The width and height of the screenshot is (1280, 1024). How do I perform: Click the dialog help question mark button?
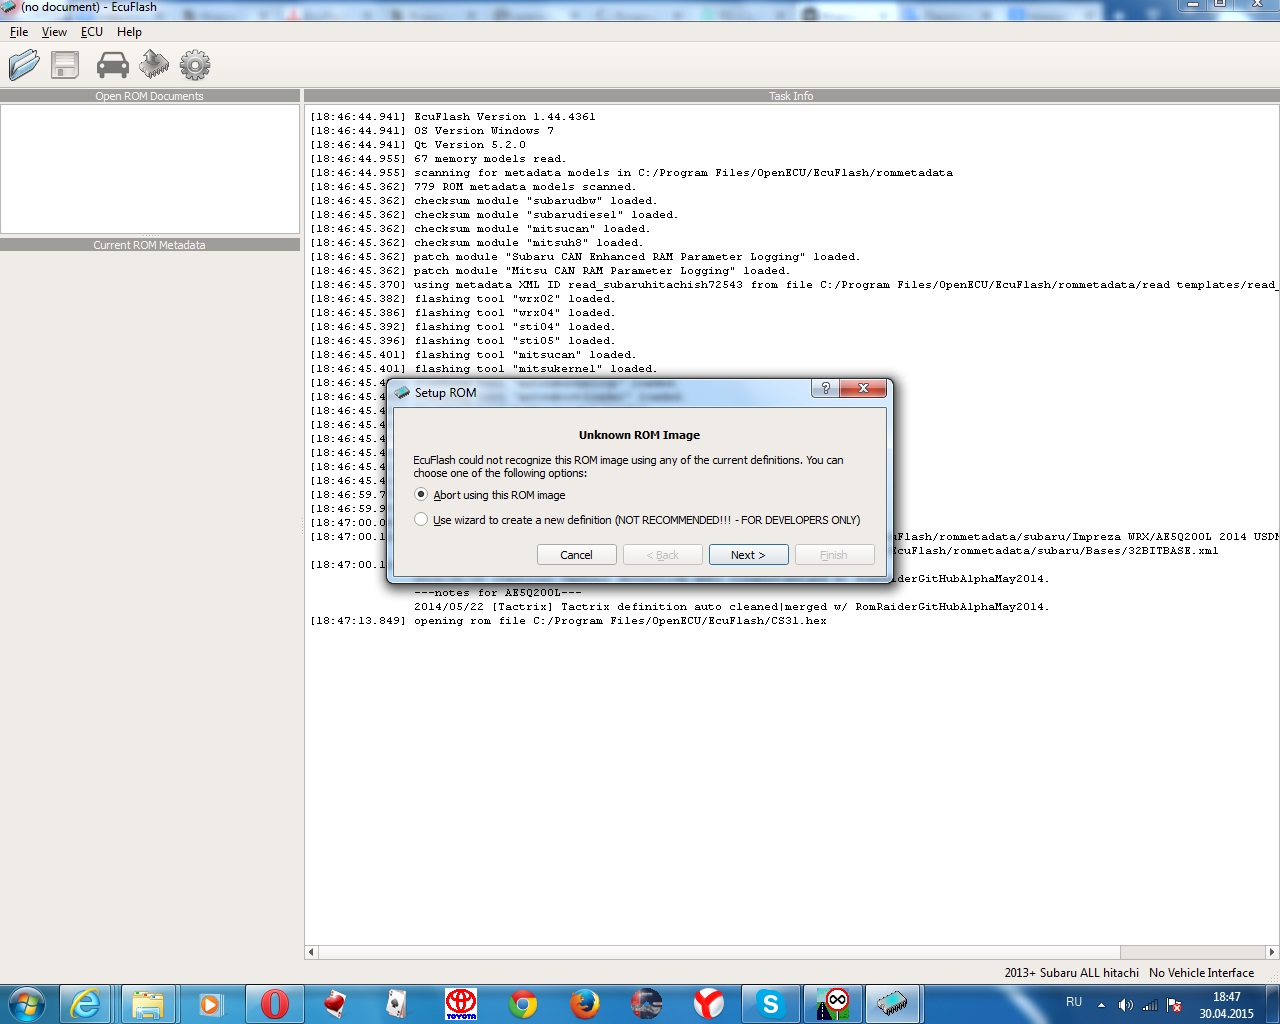[825, 388]
